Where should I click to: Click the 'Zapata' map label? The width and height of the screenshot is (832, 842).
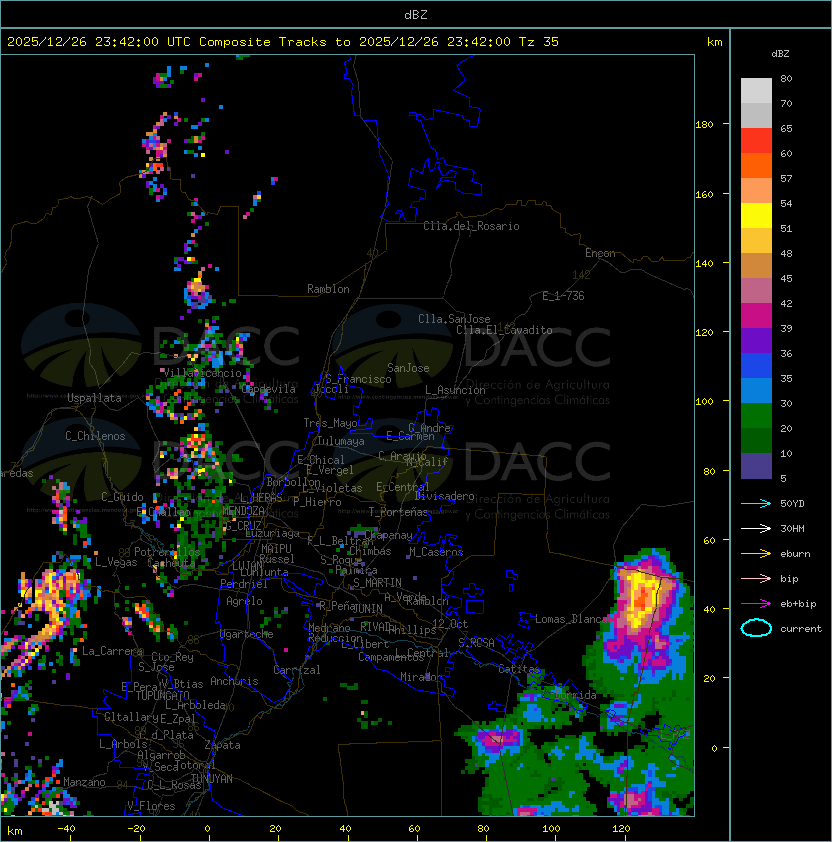pos(222,745)
